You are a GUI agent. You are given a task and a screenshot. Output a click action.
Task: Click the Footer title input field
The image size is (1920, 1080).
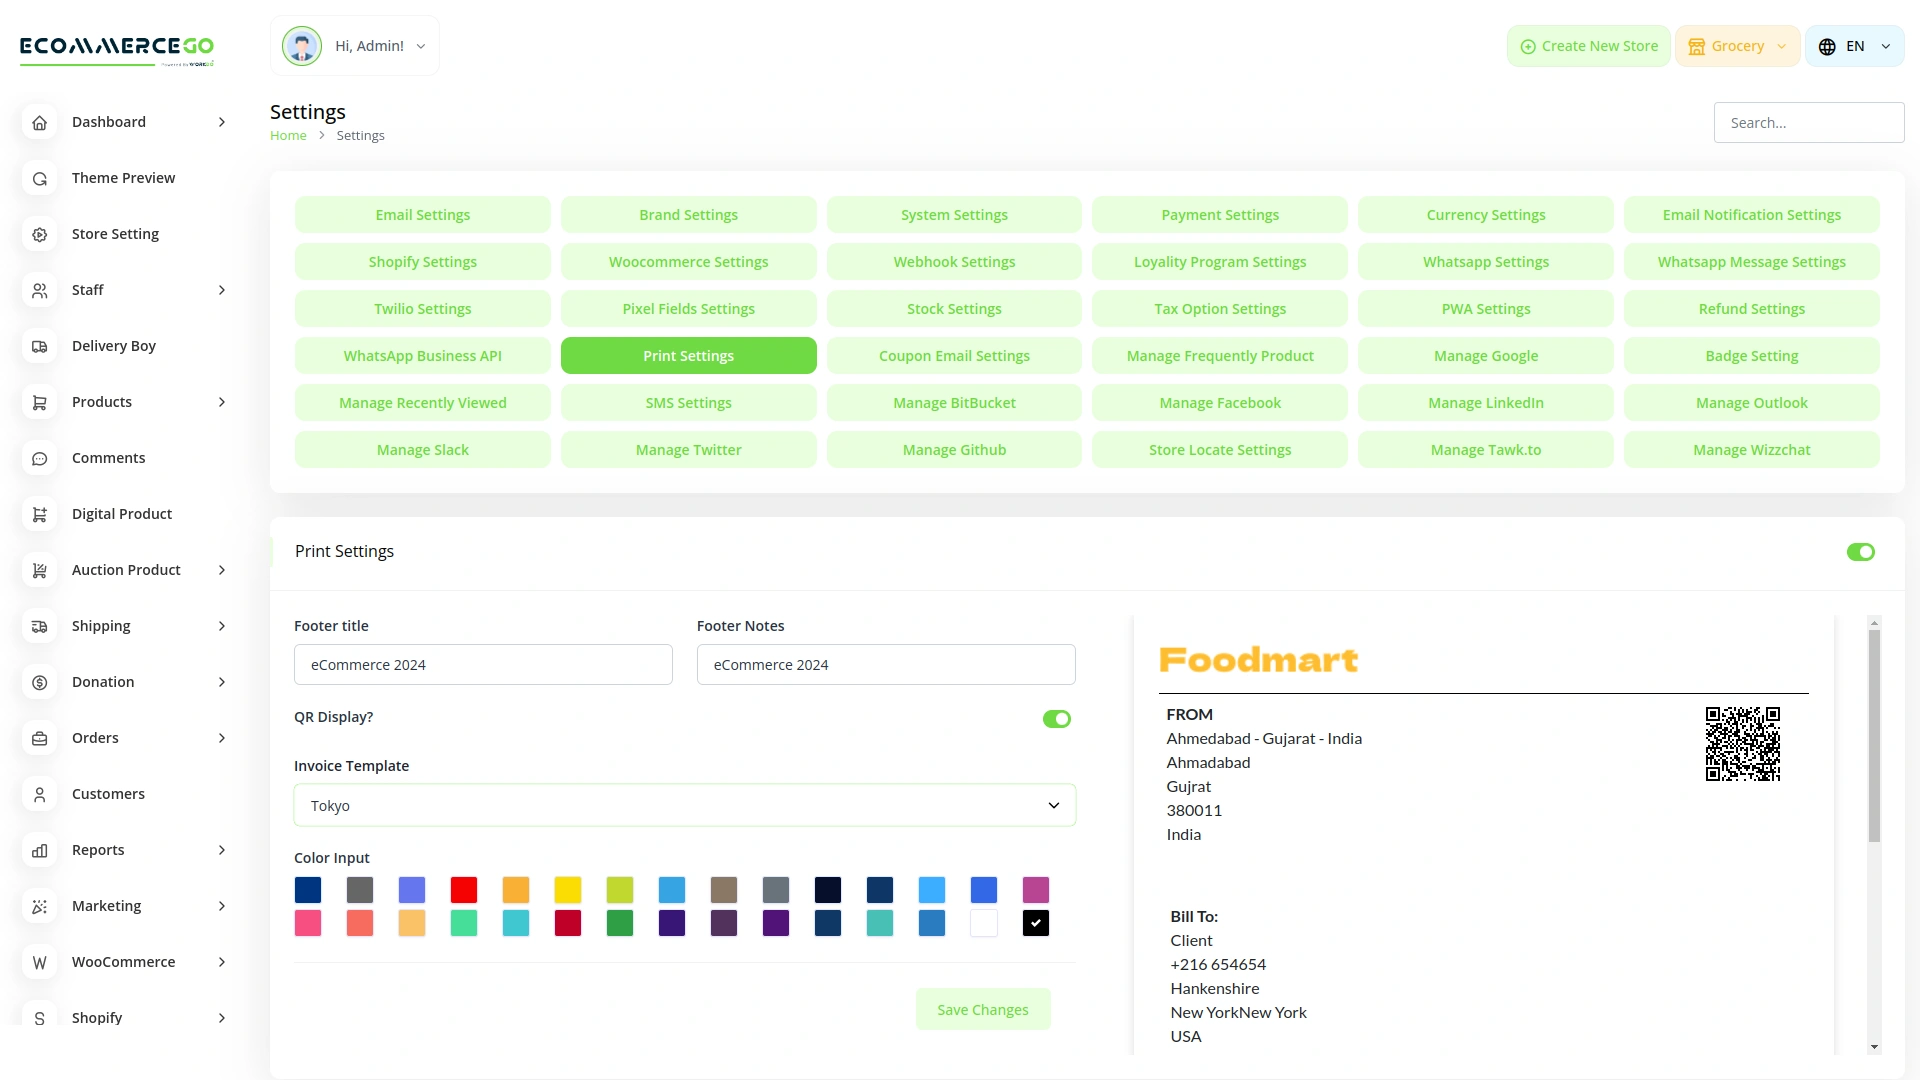coord(483,665)
